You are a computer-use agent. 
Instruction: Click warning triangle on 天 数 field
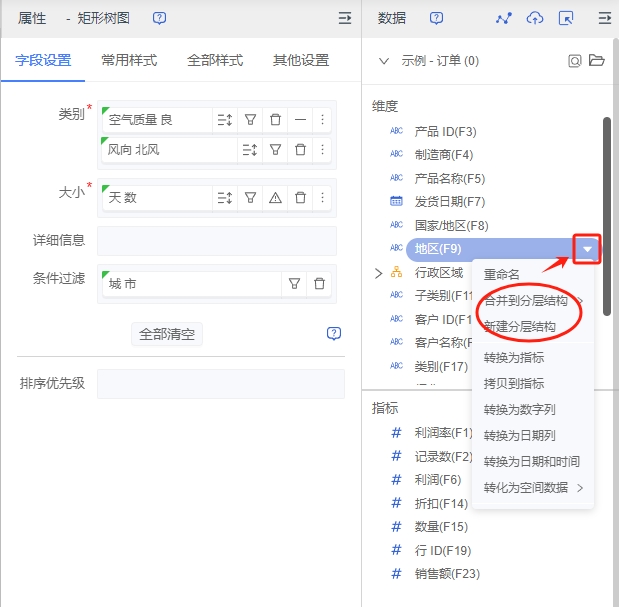click(x=274, y=198)
